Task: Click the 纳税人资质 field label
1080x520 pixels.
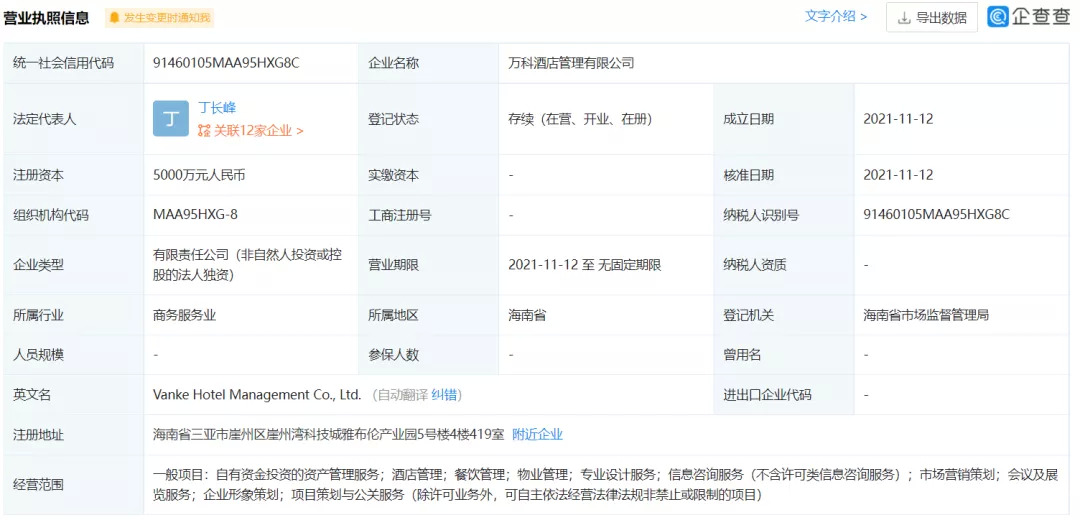Action: 754,265
